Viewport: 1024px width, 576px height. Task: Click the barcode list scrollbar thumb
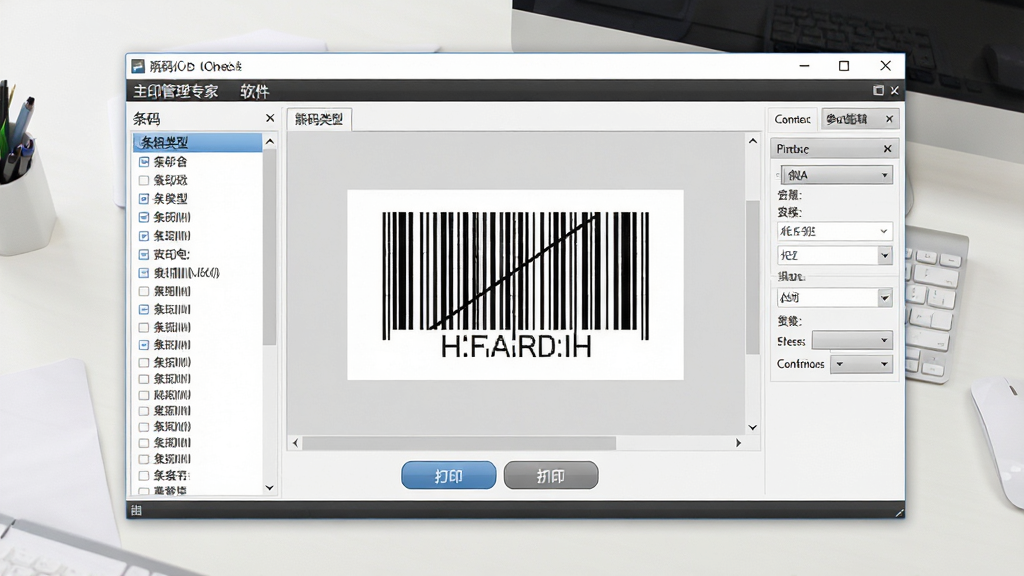[x=270, y=247]
